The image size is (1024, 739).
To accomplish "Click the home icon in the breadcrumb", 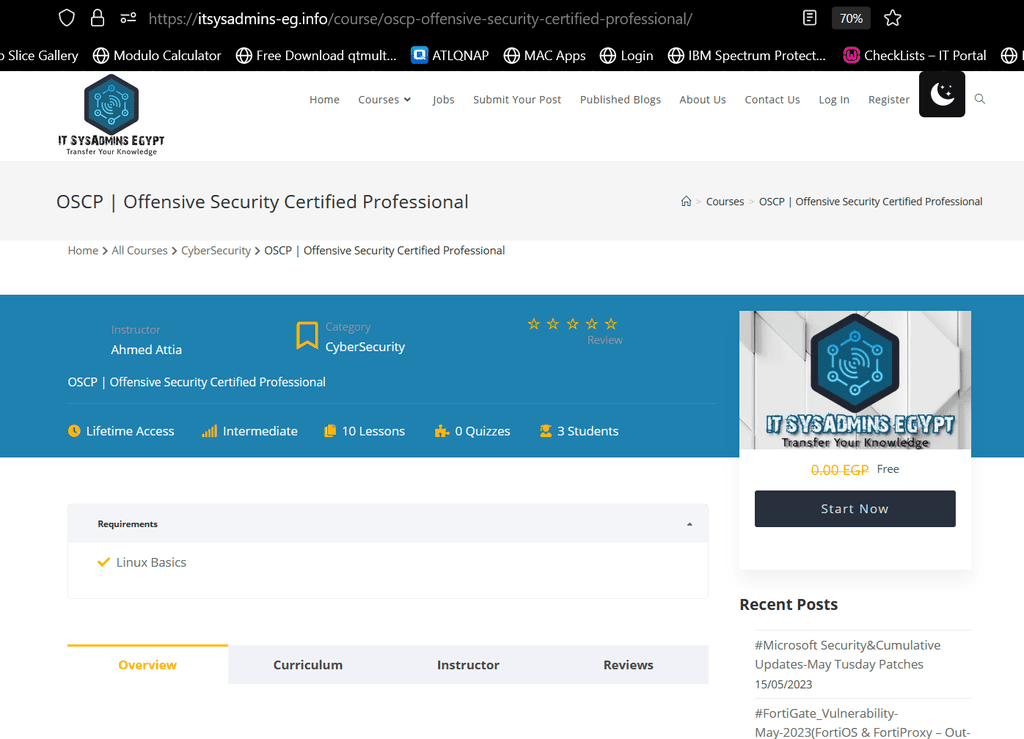I will tap(686, 201).
